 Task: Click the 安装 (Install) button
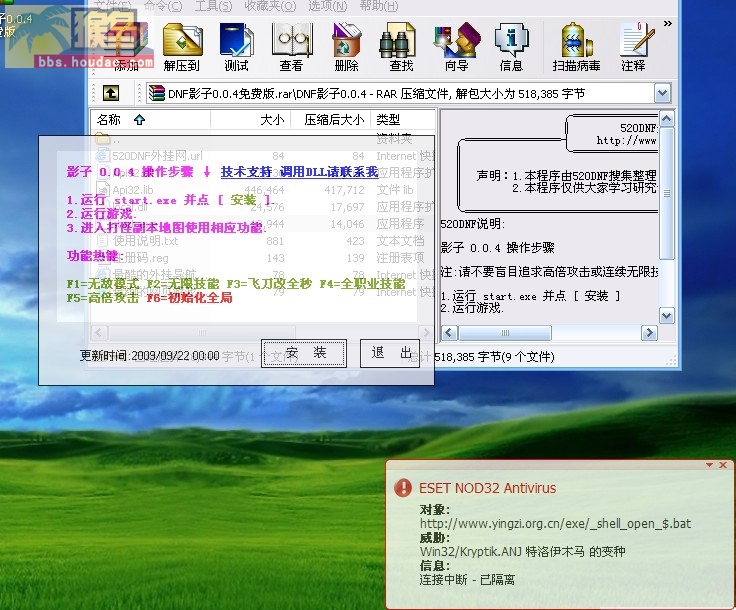(304, 353)
